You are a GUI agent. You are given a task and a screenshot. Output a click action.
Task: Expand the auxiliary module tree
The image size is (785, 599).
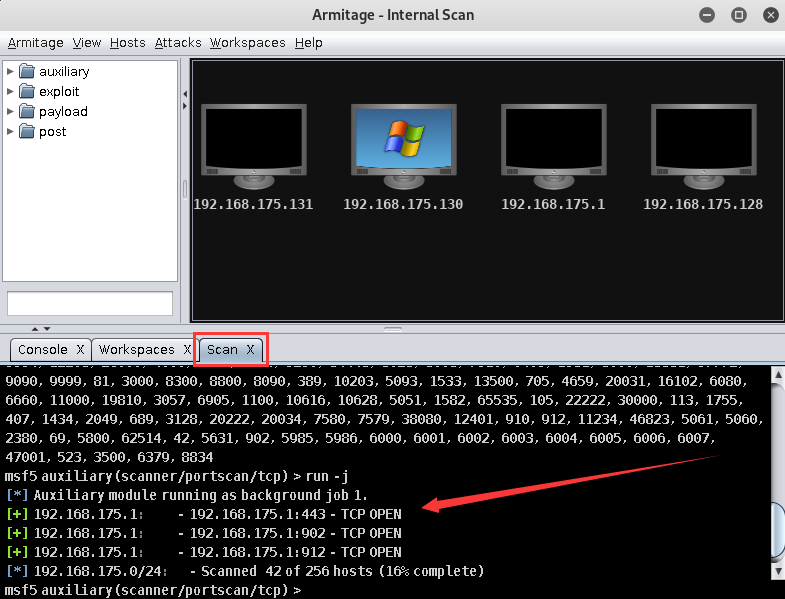pos(10,72)
